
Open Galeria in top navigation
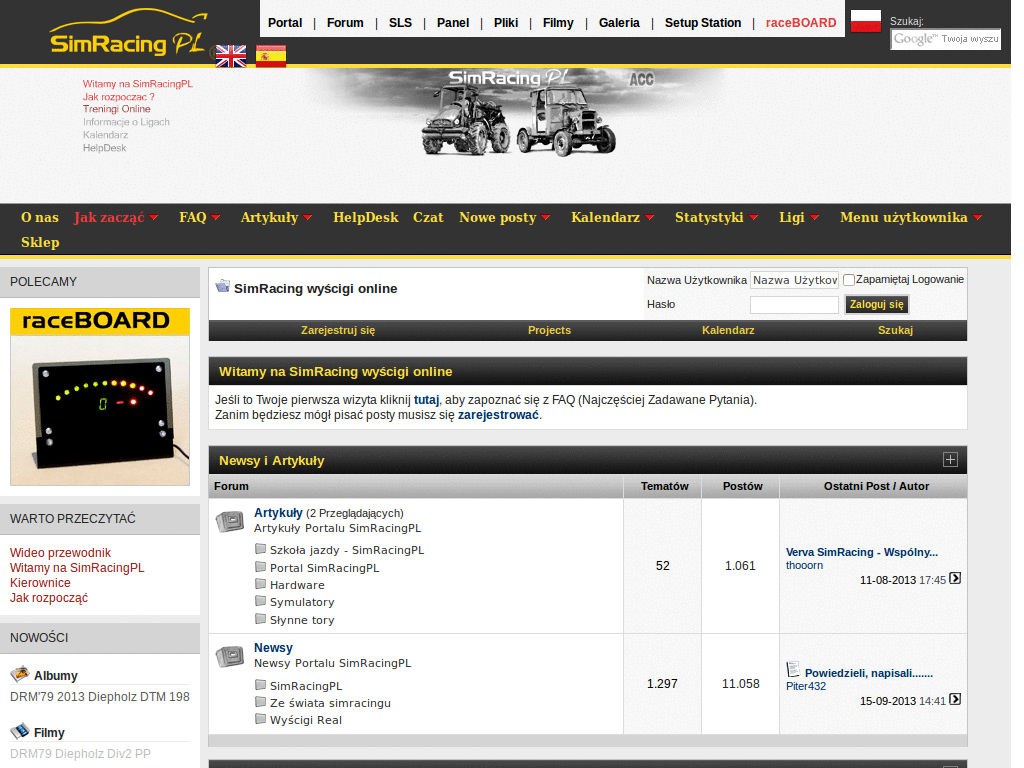click(619, 23)
